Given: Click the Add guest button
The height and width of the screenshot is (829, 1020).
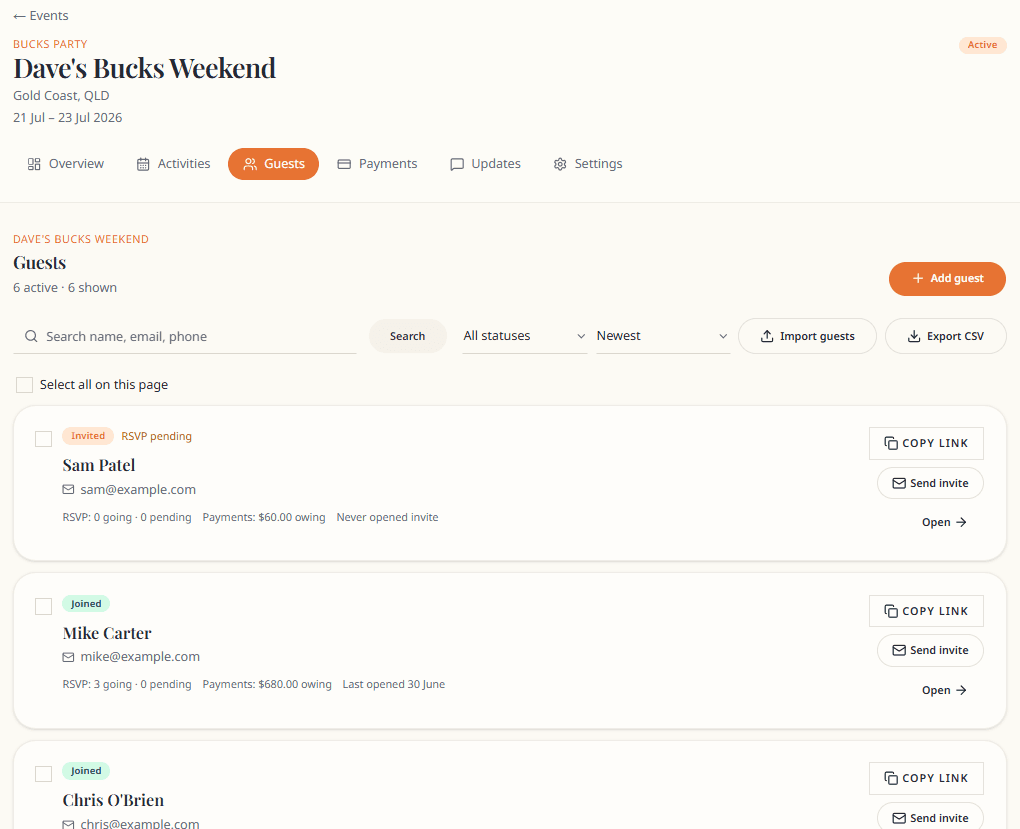Looking at the screenshot, I should coord(947,279).
